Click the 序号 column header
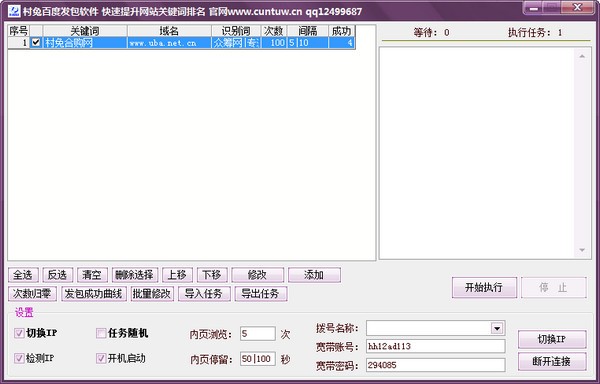Image resolution: width=600 pixels, height=384 pixels. tap(18, 31)
